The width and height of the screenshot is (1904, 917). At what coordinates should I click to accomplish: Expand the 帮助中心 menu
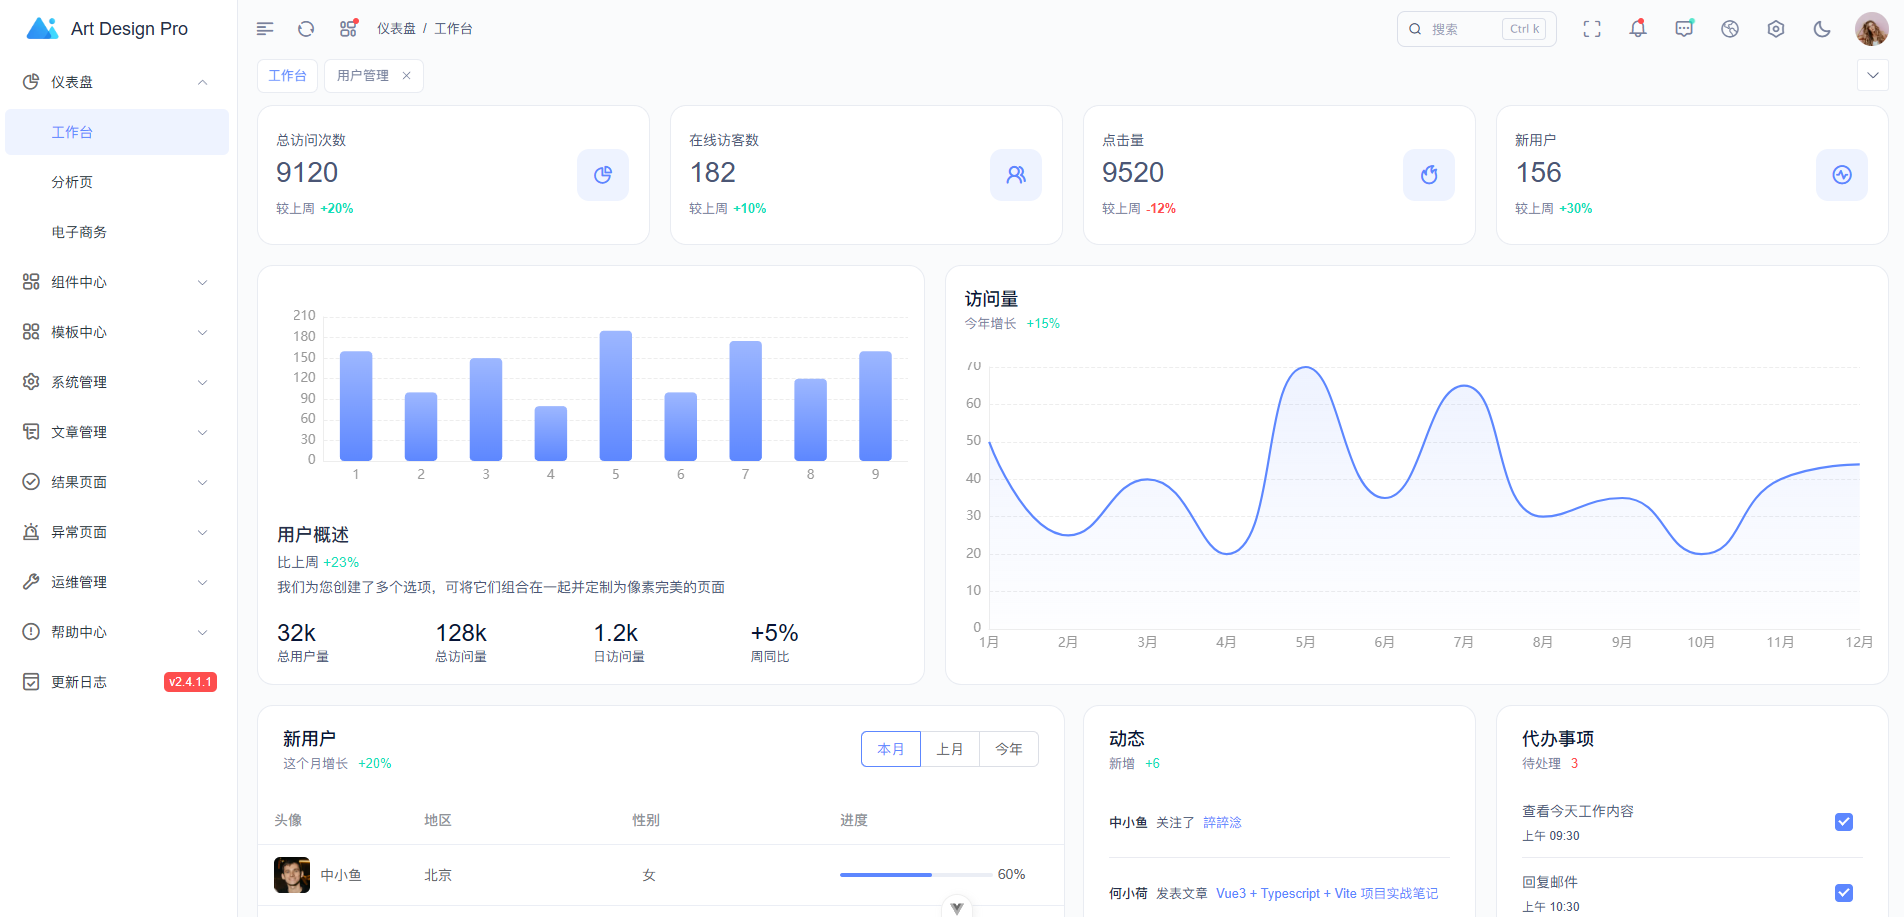(x=203, y=632)
